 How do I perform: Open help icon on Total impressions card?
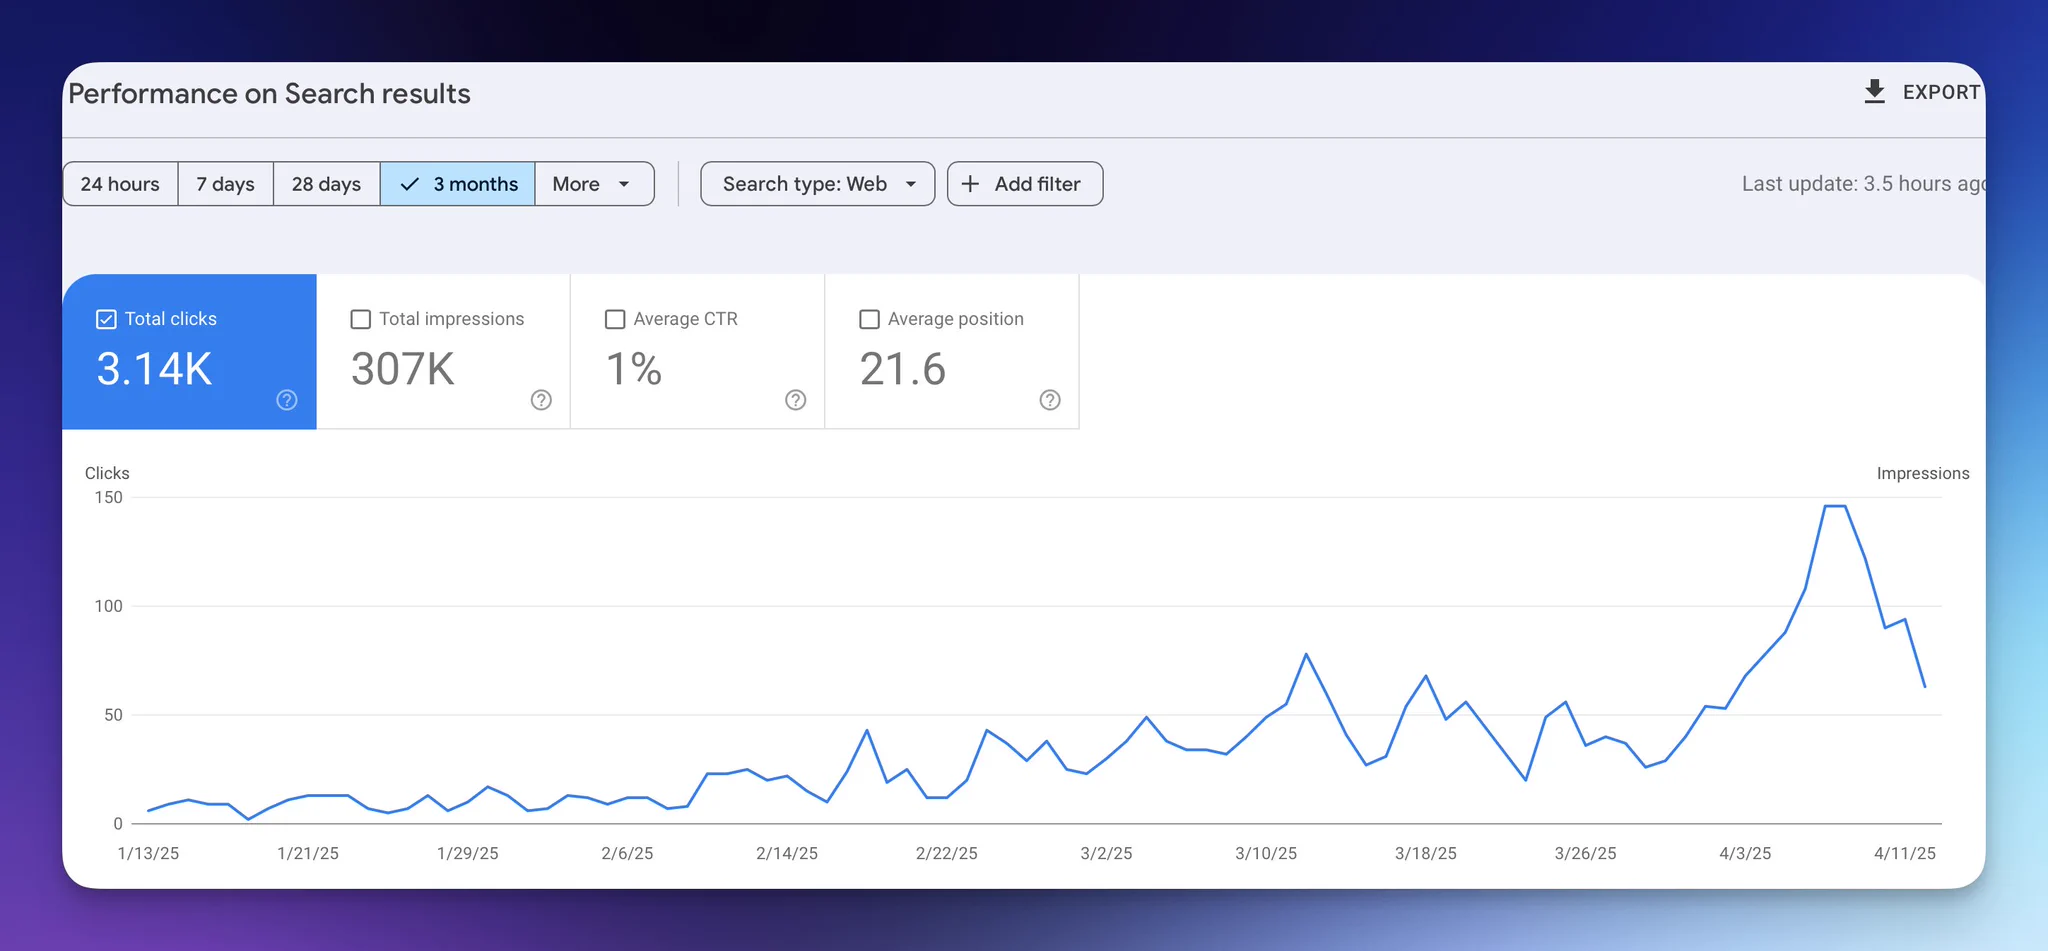click(x=541, y=400)
